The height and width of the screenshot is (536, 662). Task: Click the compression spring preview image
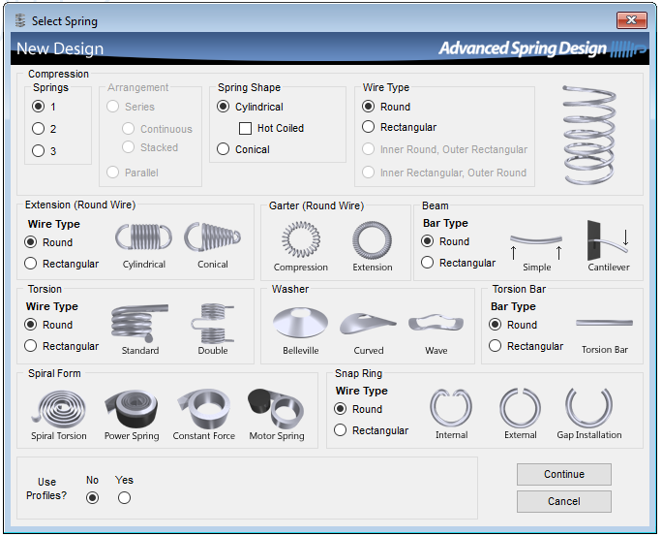pyautogui.click(x=589, y=135)
